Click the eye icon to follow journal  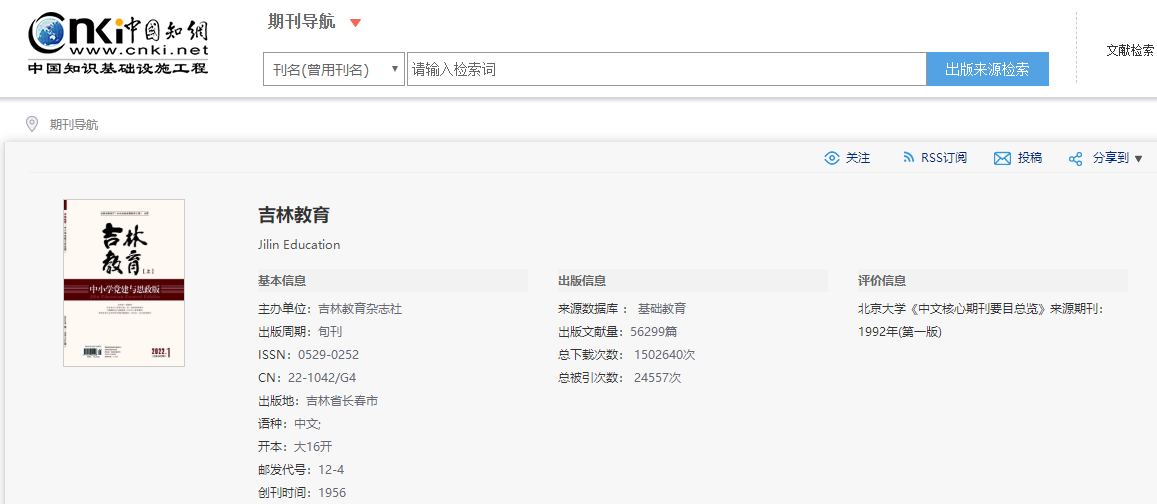tap(832, 158)
